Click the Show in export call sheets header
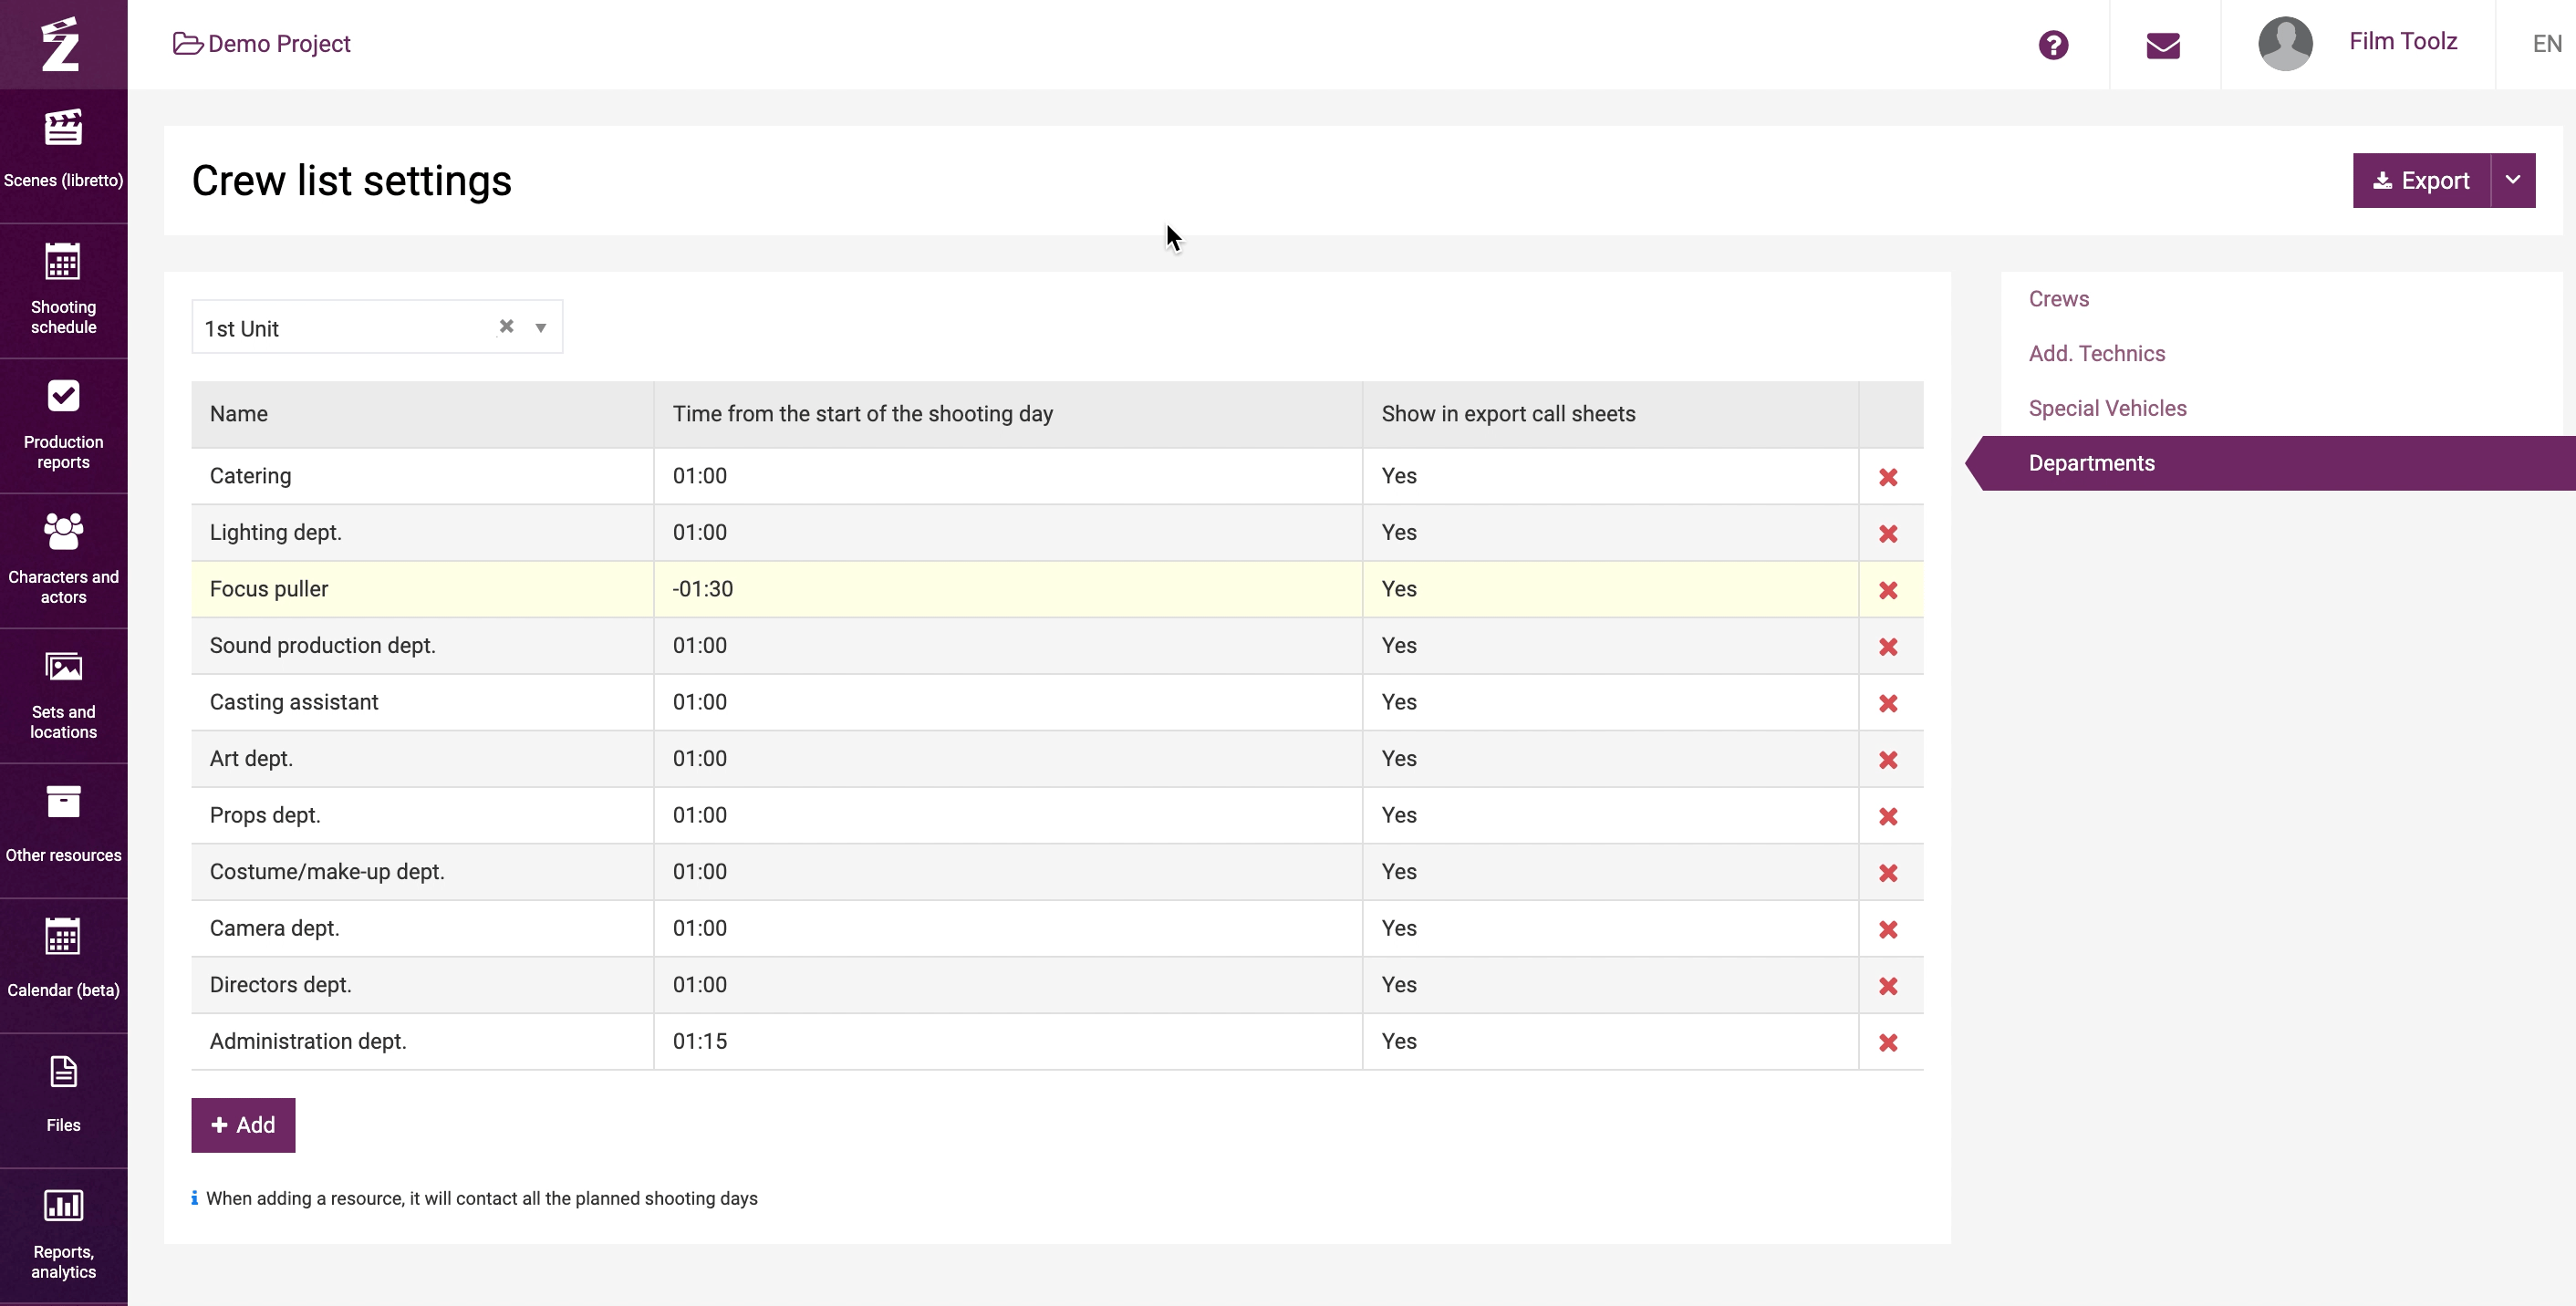Viewport: 2576px width, 1306px height. [1610, 414]
